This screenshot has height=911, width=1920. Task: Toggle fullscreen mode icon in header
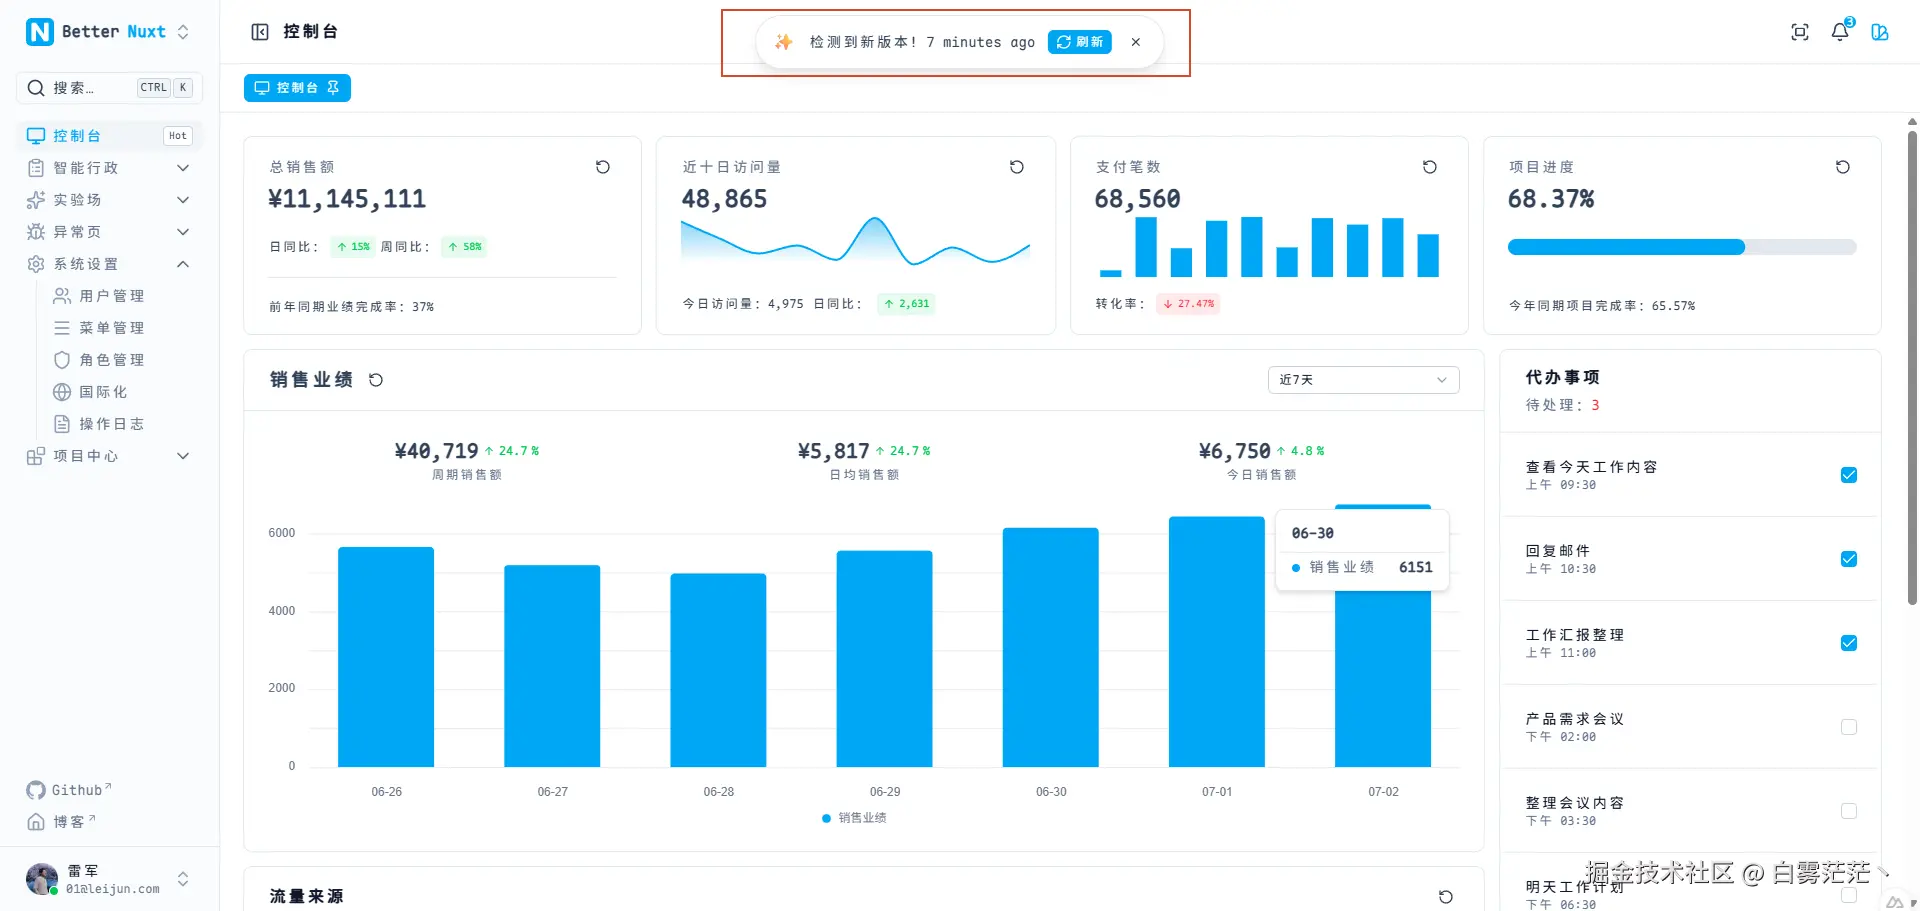(x=1800, y=32)
